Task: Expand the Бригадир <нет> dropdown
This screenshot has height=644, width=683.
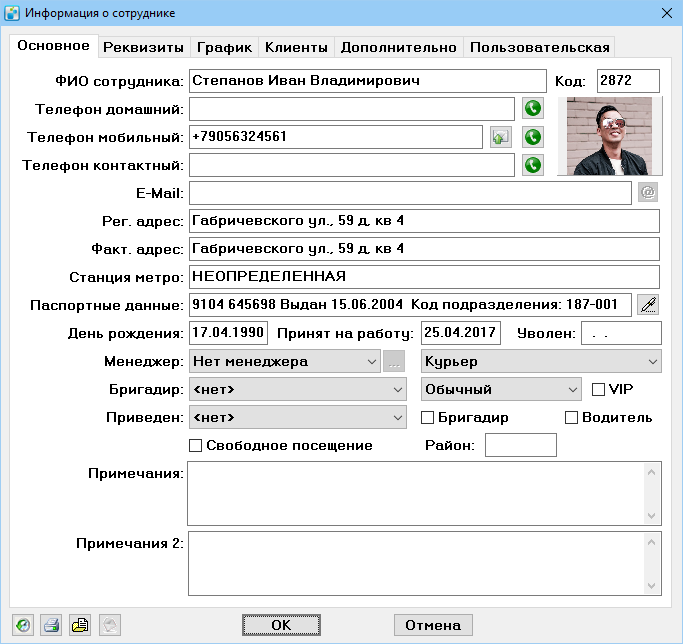Action: point(298,389)
